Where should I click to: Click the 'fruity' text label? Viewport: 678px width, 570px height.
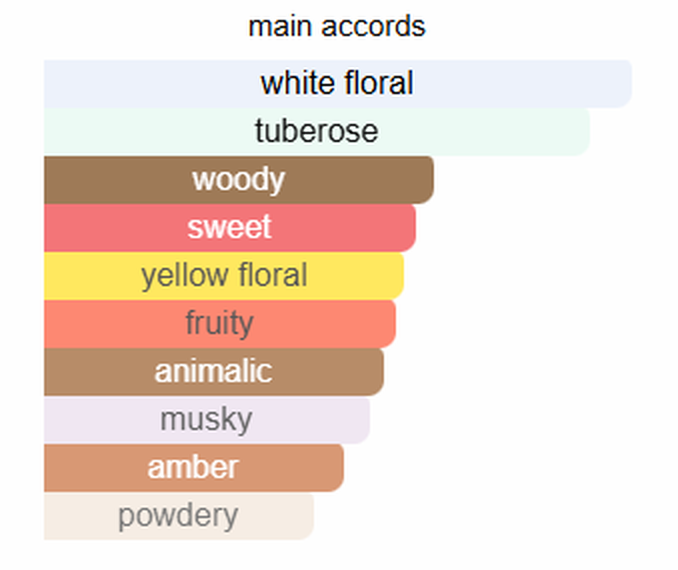[x=220, y=323]
